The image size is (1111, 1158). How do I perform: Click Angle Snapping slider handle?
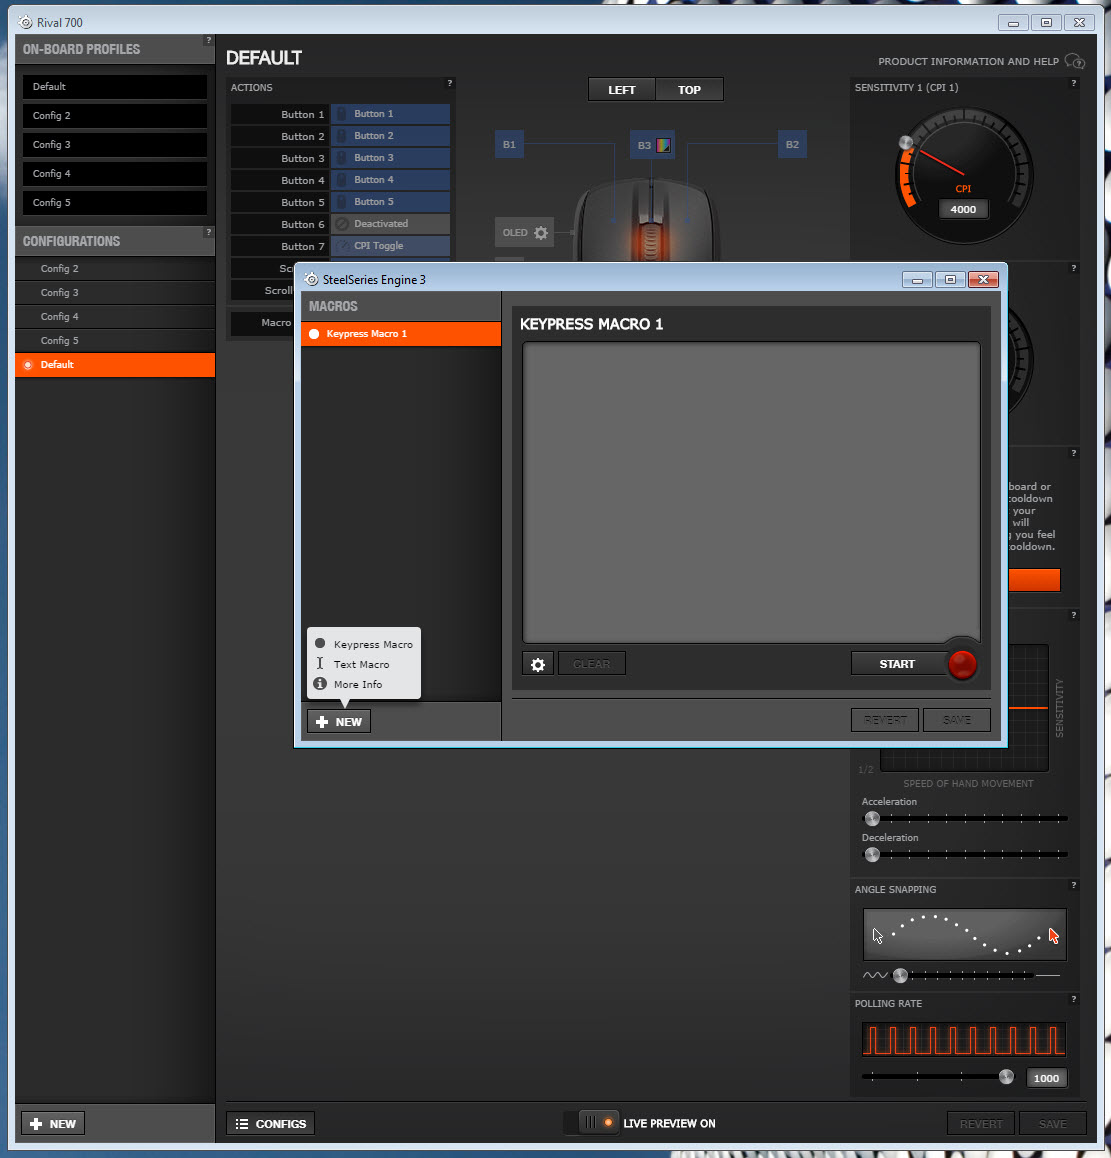pos(900,976)
